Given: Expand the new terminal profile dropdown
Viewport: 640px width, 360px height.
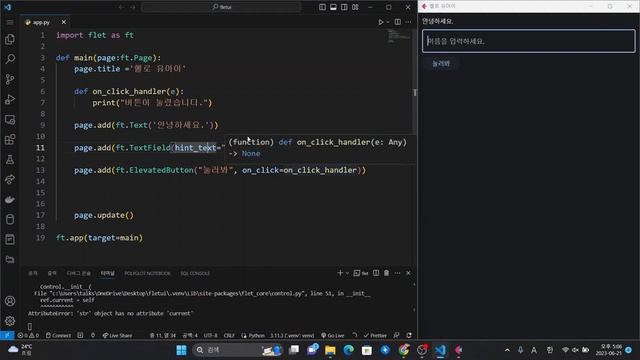Looking at the screenshot, I should pyautogui.click(x=347, y=273).
